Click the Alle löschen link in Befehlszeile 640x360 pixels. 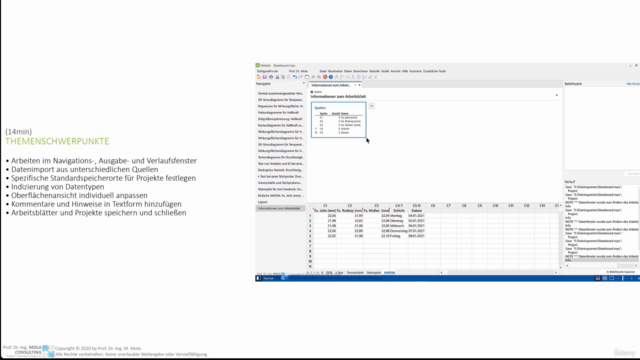pos(633,84)
